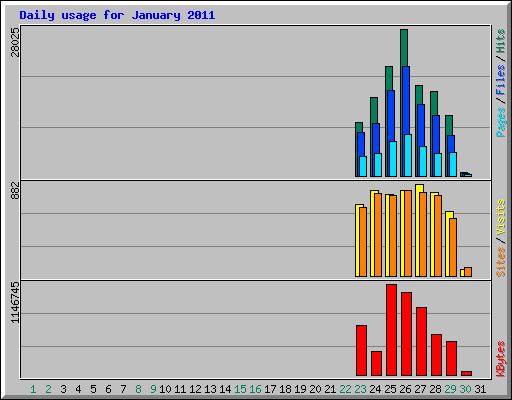Image resolution: width=512 pixels, height=400 pixels.
Task: Click day 10 on the date axis
Action: [165, 389]
